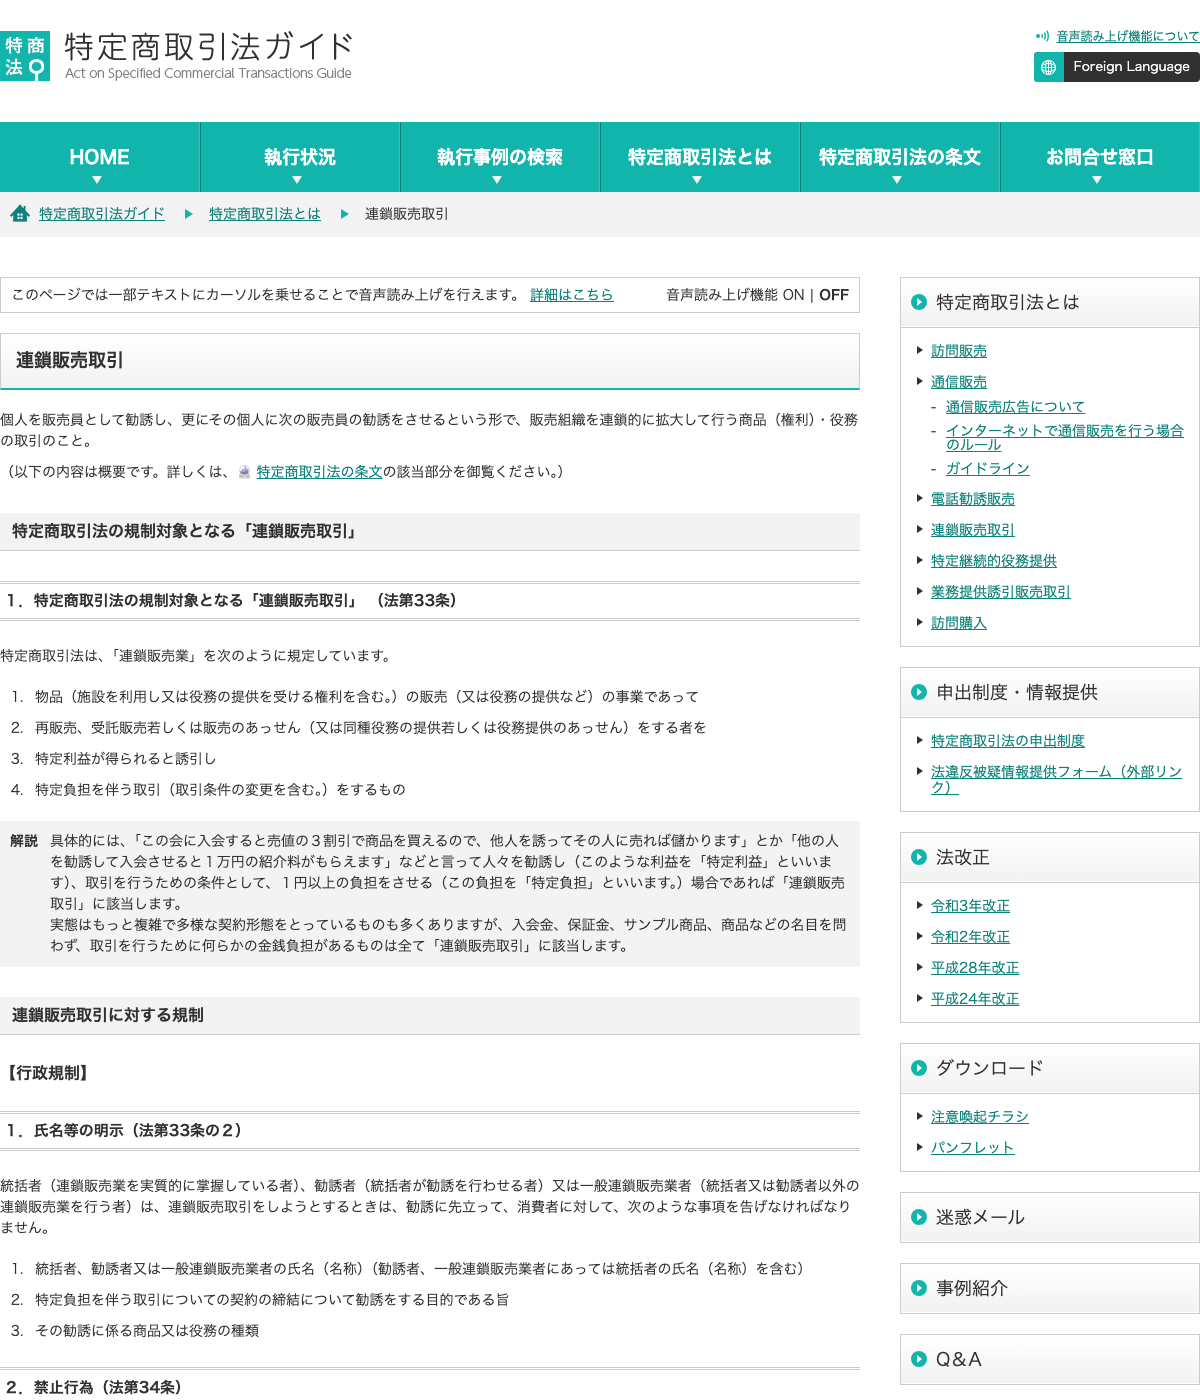Open the 業務提供誘引販売取引 sidebar link

point(1001,592)
